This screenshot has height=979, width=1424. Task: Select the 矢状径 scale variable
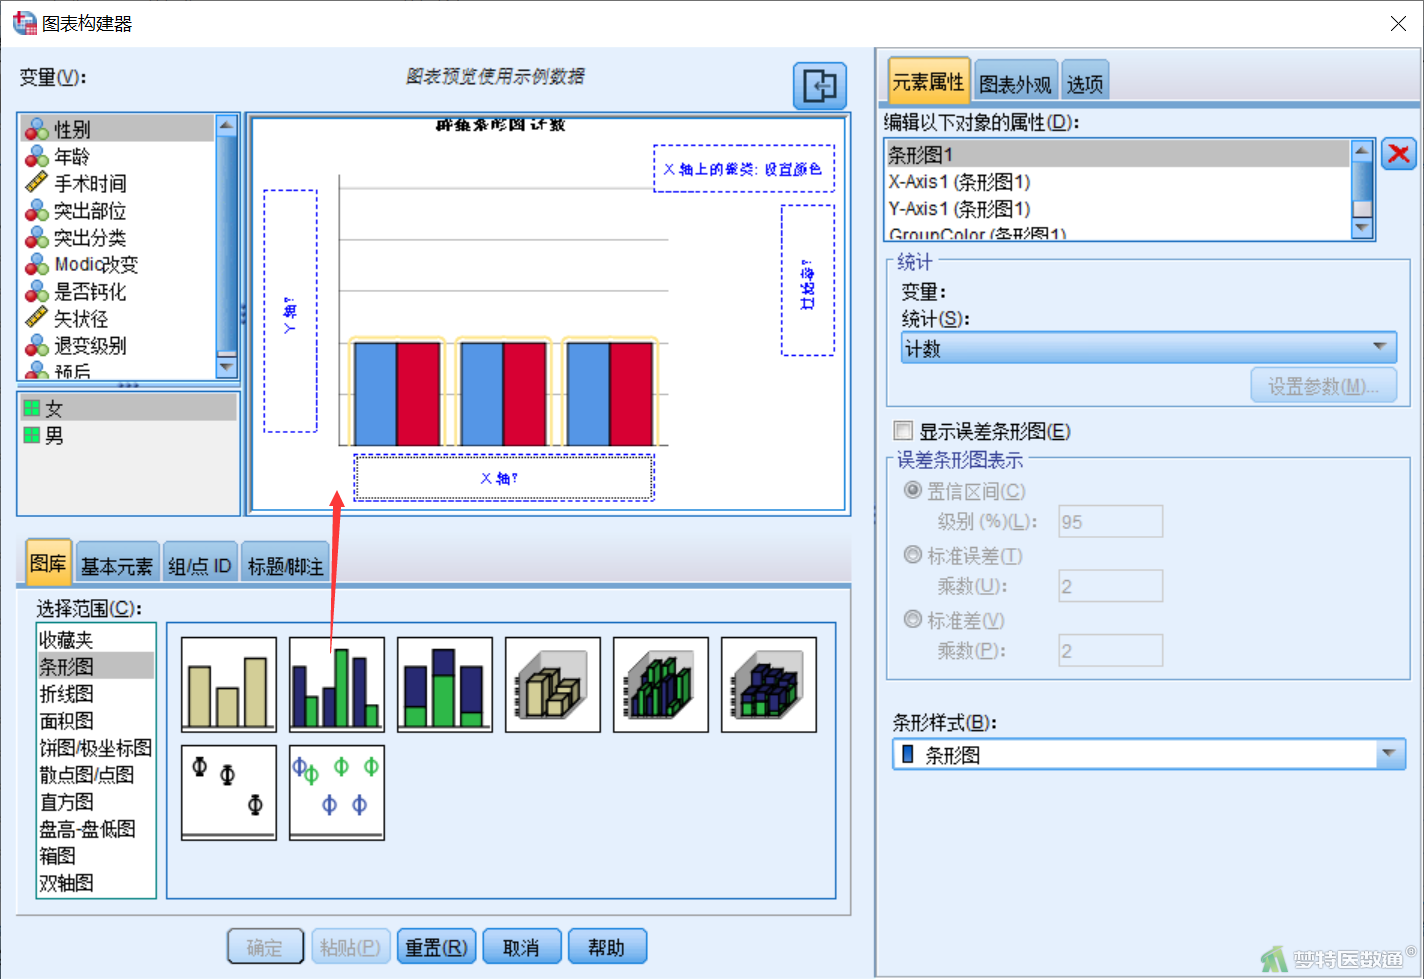pyautogui.click(x=117, y=318)
